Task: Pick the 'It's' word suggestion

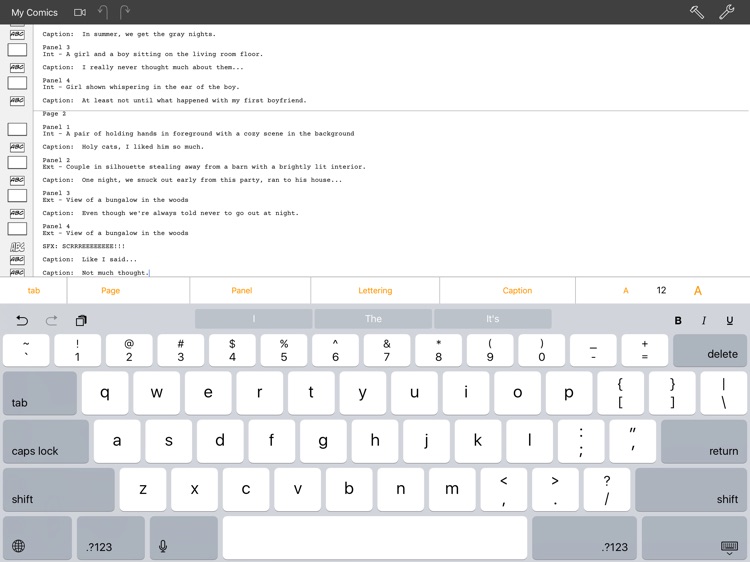Action: tap(493, 319)
